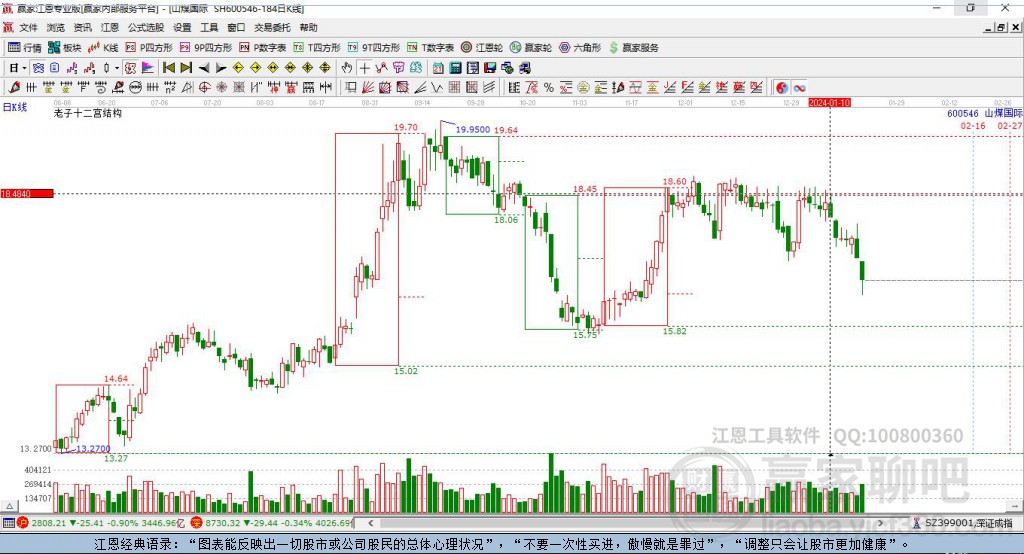
Task: Click the colored flag triangle icon
Action: 148,68
